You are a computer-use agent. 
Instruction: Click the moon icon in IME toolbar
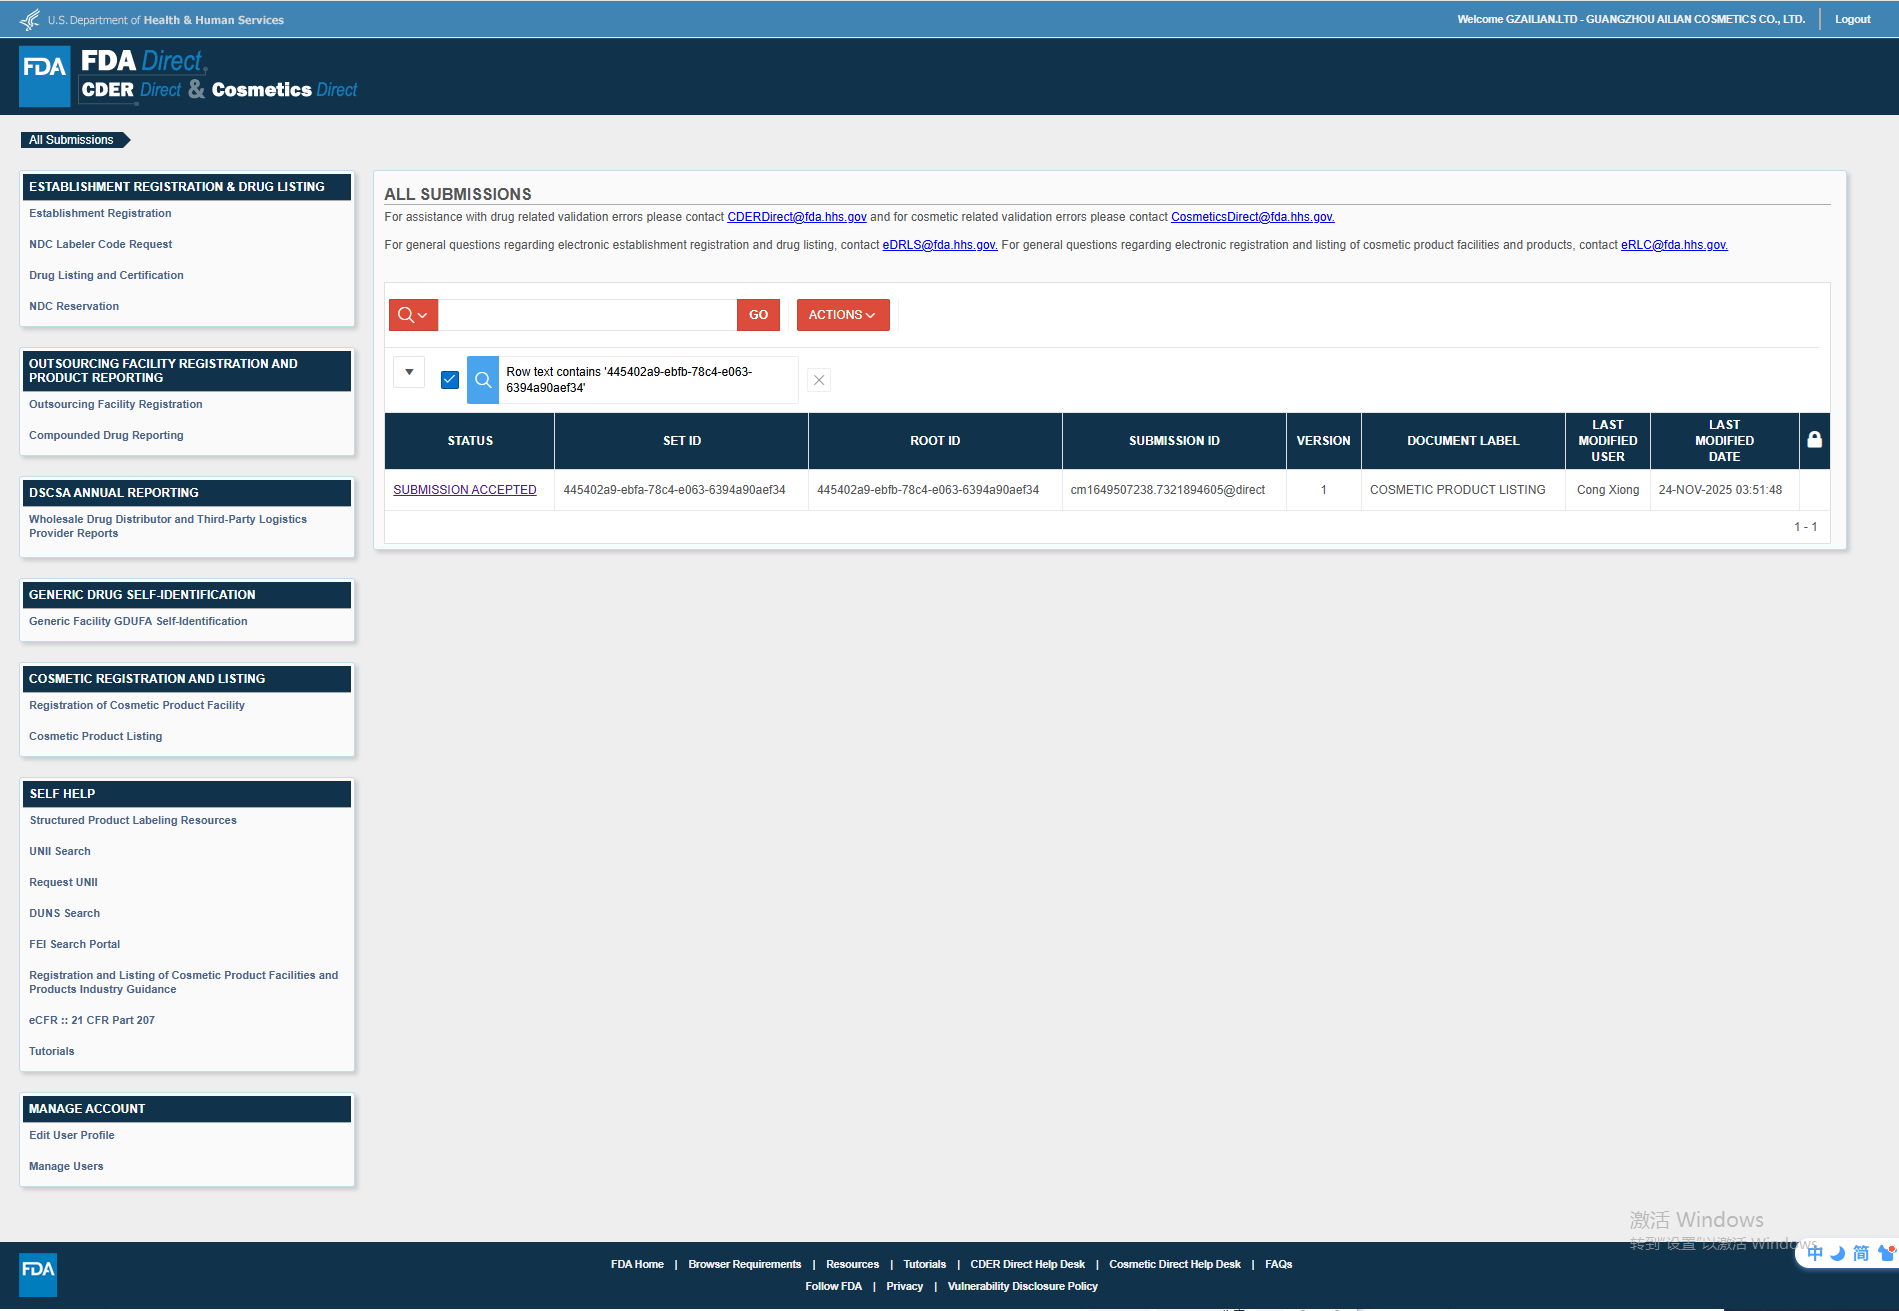[x=1837, y=1254]
